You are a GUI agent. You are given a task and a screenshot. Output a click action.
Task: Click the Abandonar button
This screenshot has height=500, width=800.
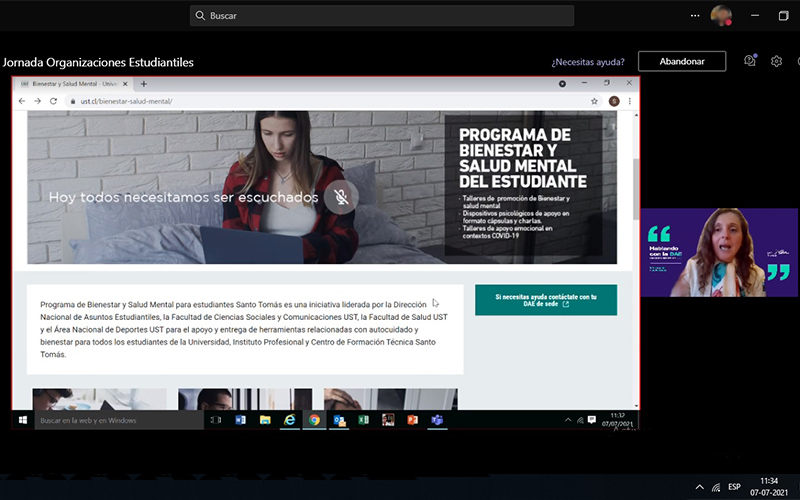coord(682,61)
